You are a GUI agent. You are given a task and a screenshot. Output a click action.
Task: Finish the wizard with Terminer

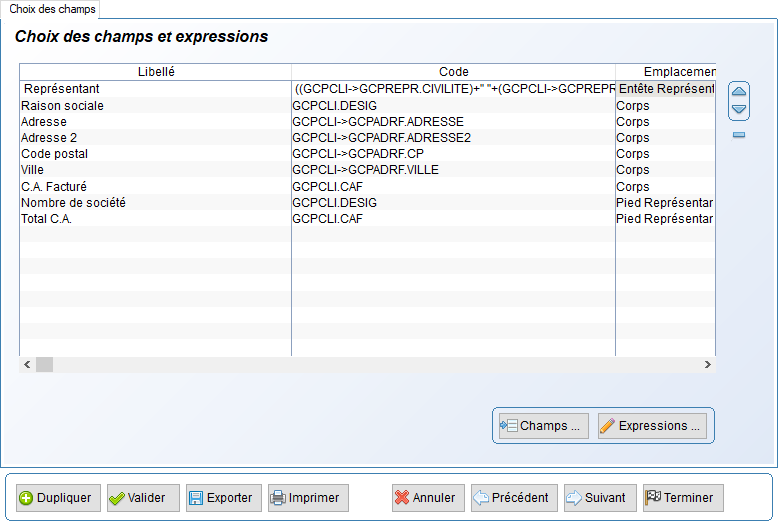(683, 498)
